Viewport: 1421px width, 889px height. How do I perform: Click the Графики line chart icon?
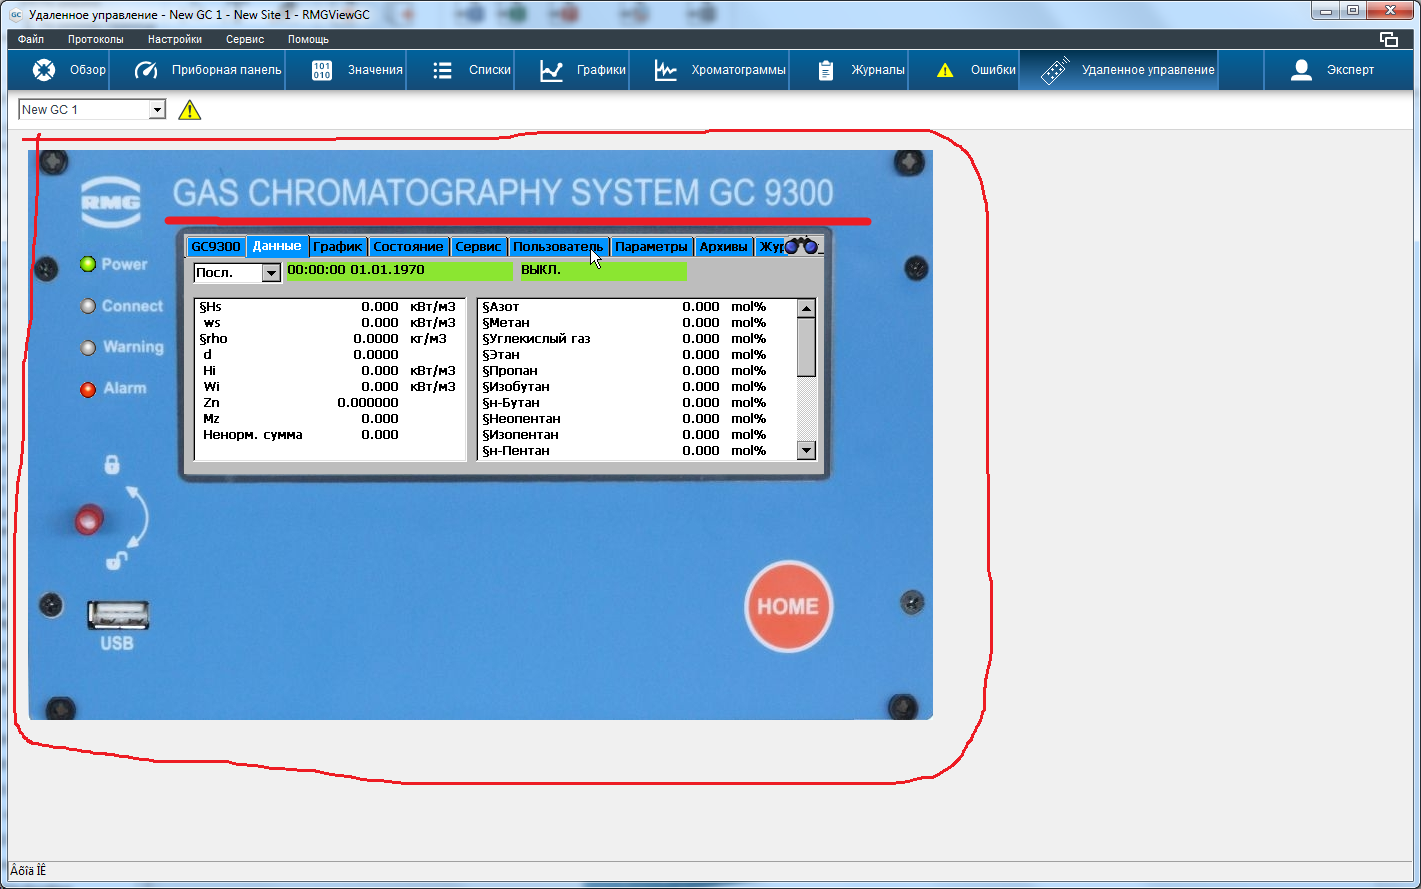tap(551, 70)
